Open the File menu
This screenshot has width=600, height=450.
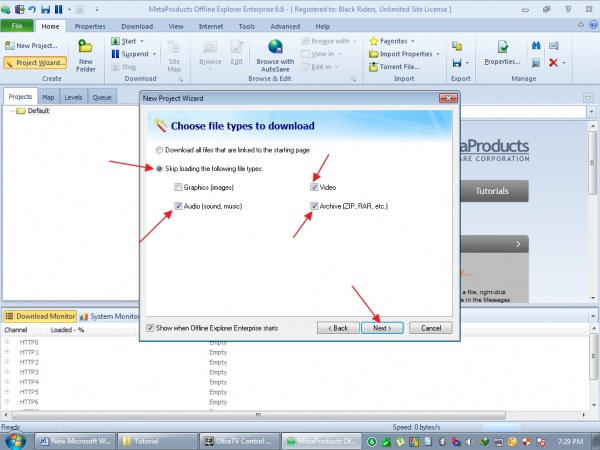17,26
